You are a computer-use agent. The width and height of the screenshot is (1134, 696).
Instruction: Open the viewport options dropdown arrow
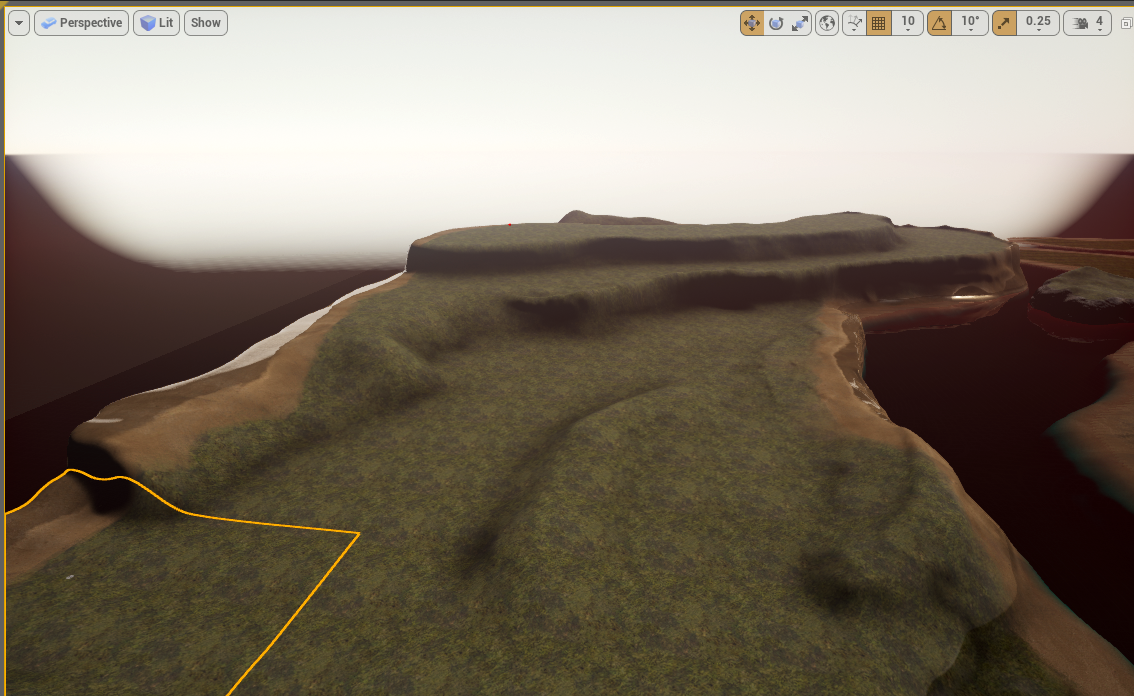pyautogui.click(x=19, y=23)
